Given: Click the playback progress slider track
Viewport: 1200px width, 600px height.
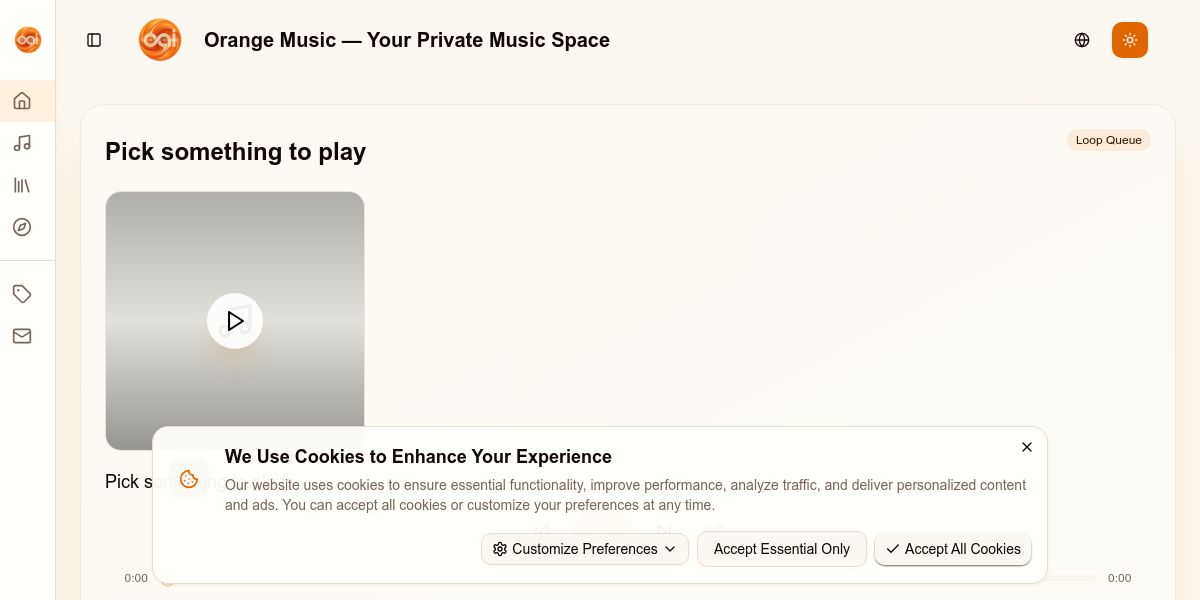Looking at the screenshot, I should point(1072,578).
